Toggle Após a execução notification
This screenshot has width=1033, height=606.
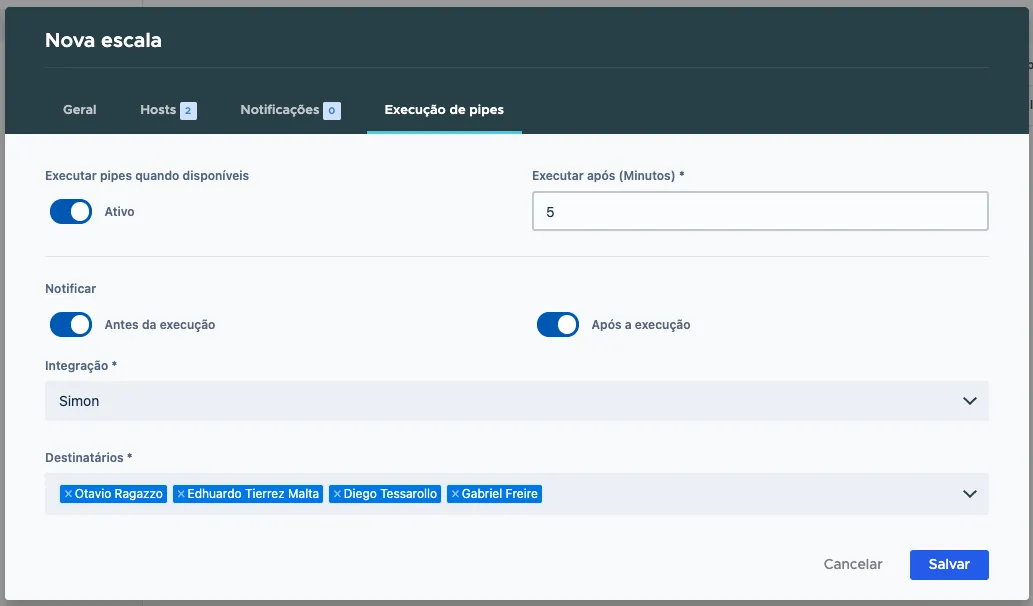pos(558,325)
